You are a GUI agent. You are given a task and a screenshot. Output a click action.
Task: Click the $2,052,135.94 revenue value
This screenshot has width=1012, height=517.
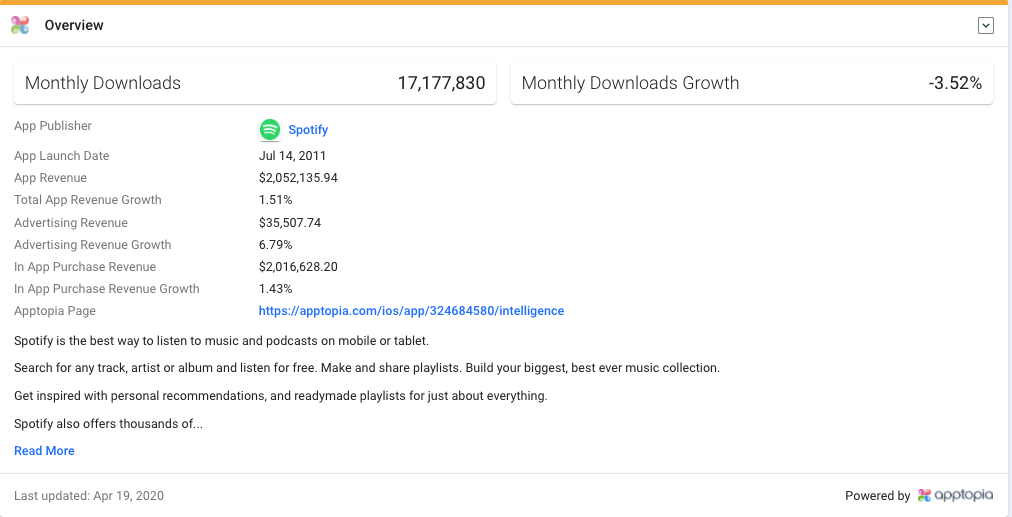point(298,177)
